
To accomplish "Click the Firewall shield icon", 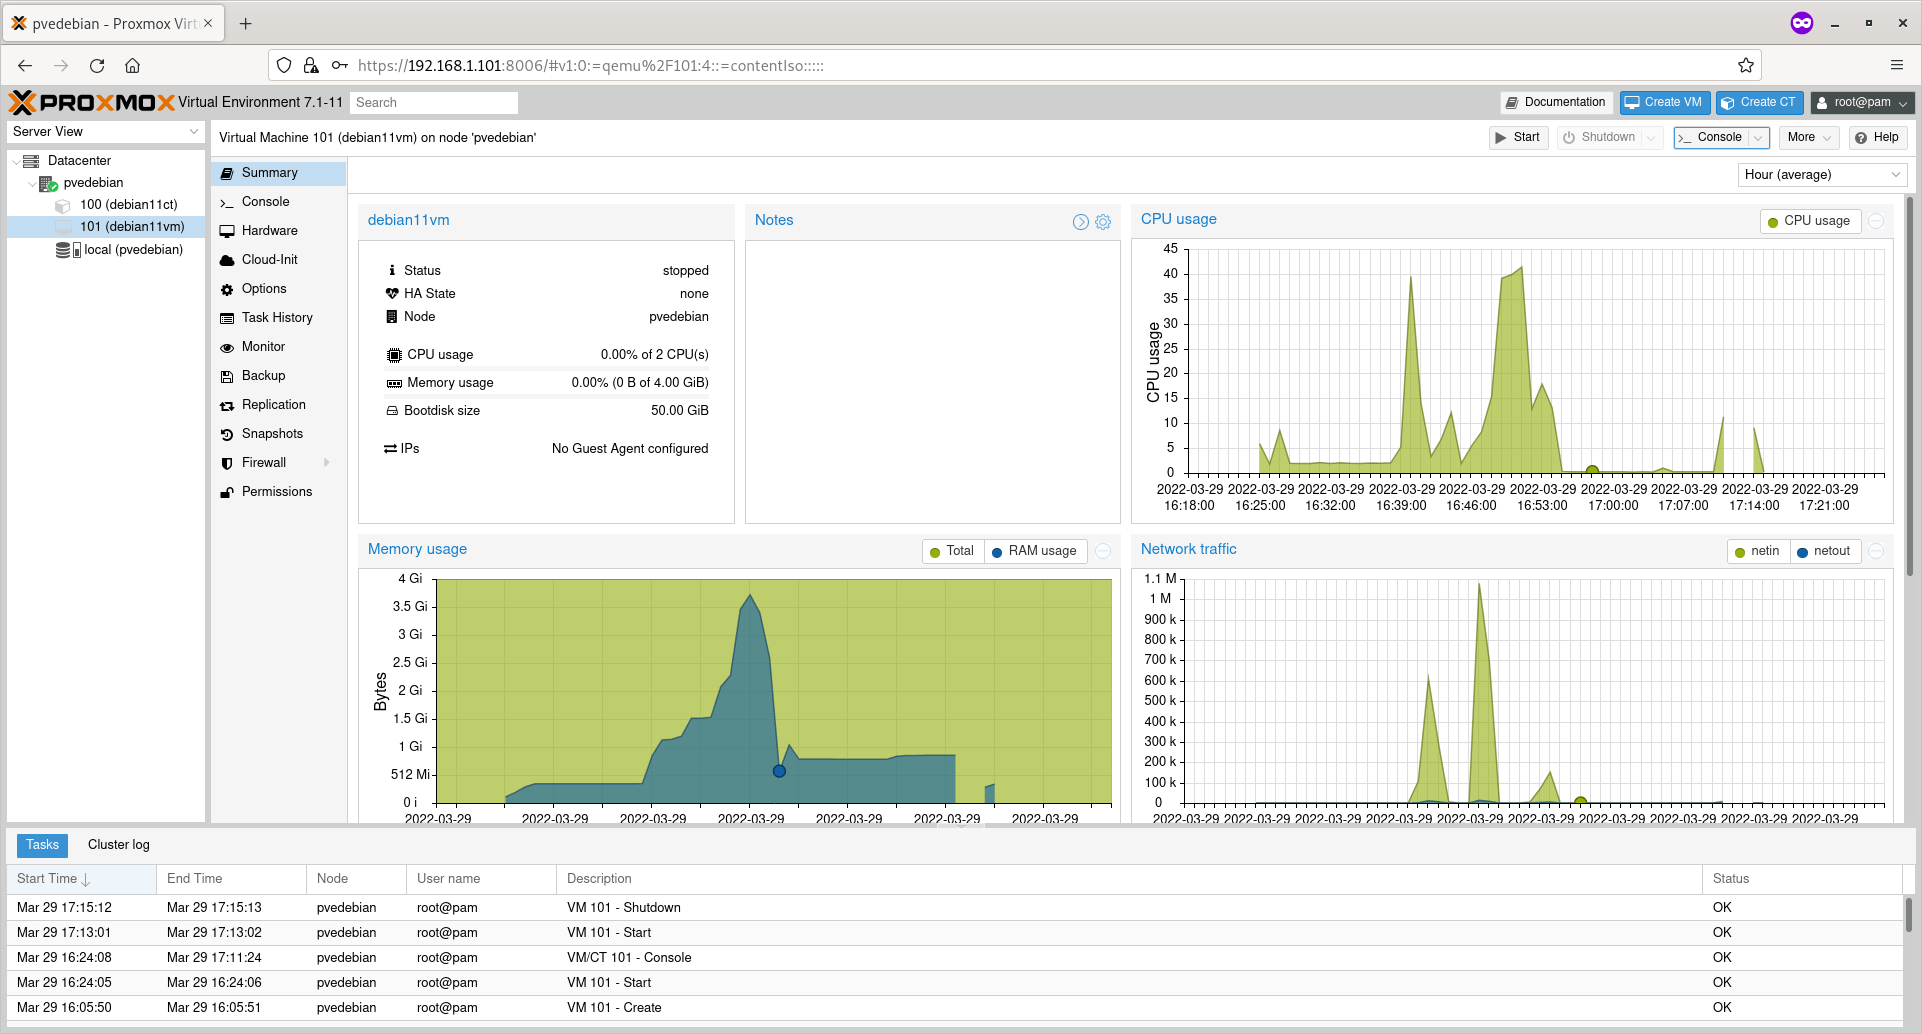I will coord(227,464).
